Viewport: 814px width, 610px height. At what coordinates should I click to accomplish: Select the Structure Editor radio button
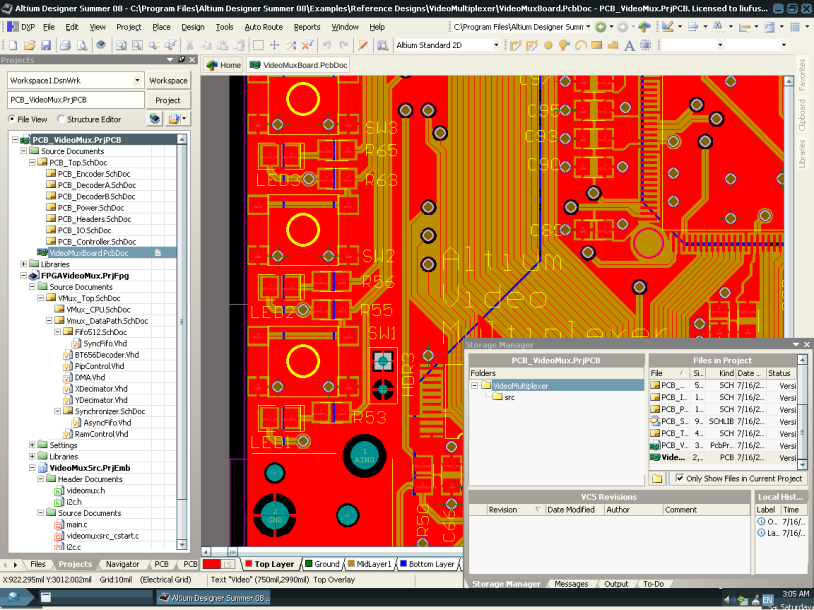pos(61,119)
